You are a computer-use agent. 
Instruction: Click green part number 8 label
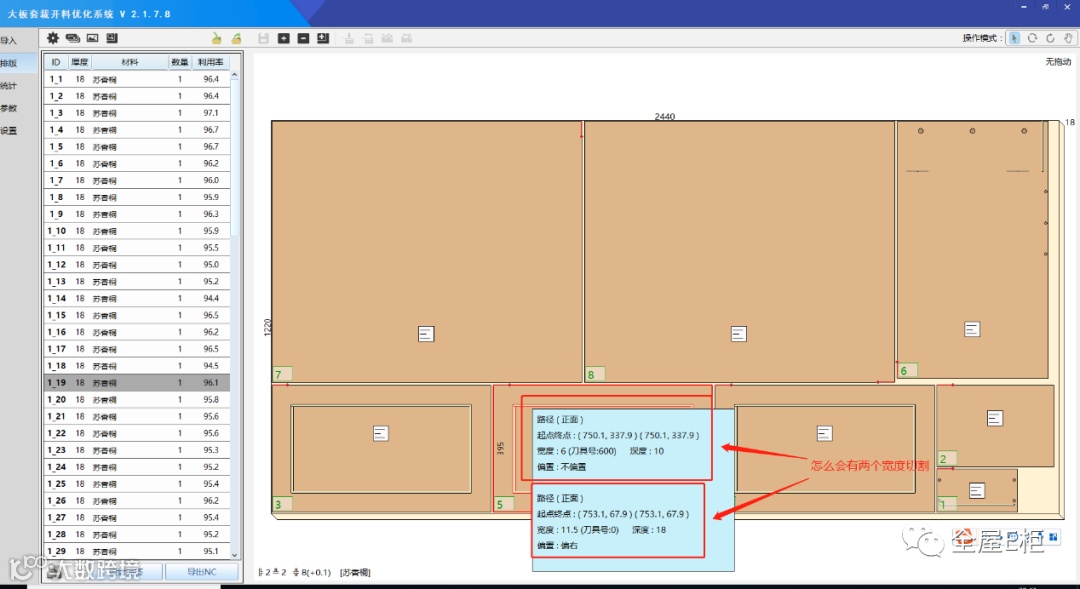click(x=595, y=374)
